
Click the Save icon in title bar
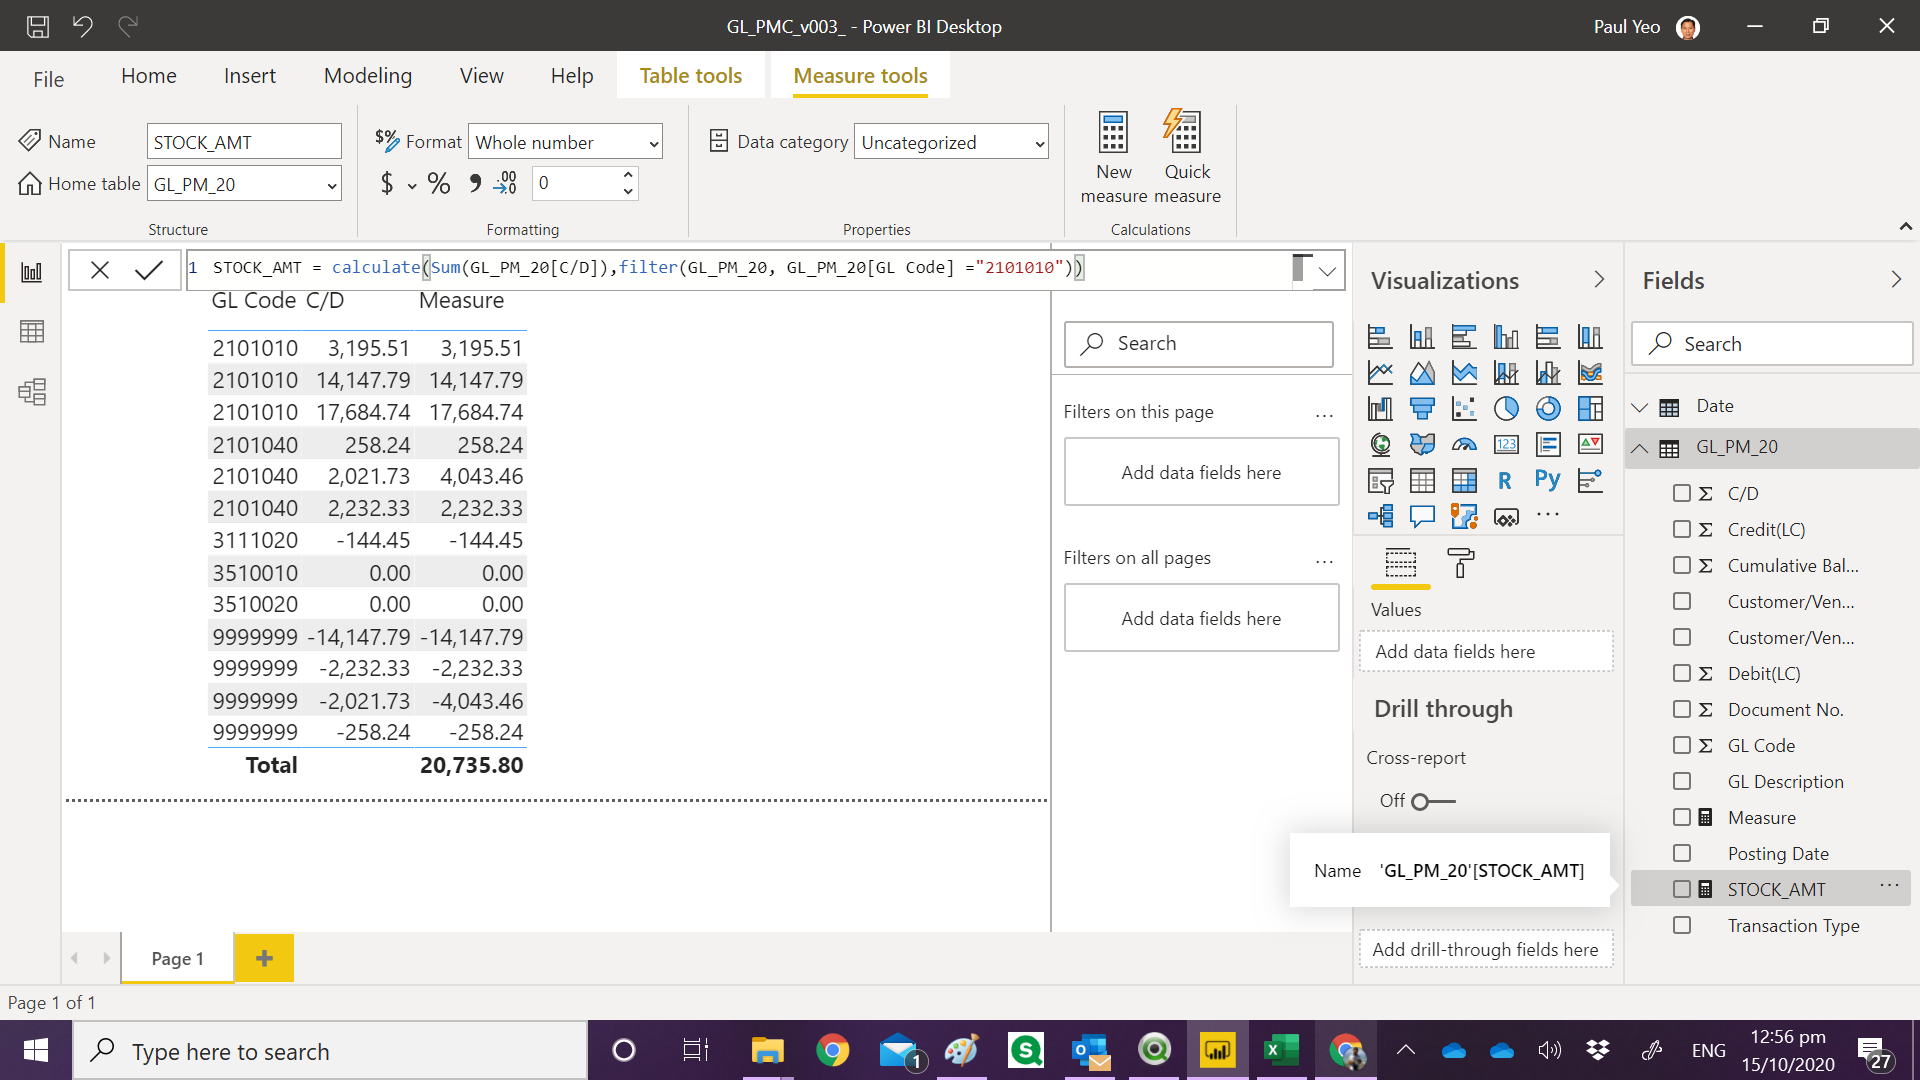pos(37,26)
